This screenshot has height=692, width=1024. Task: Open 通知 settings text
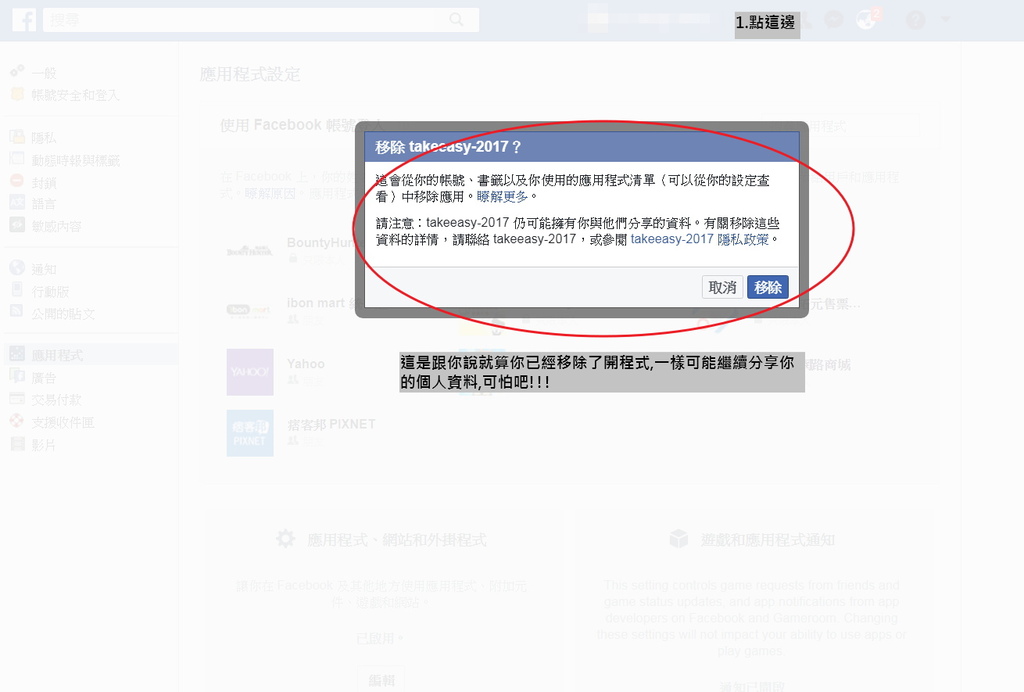44,270
